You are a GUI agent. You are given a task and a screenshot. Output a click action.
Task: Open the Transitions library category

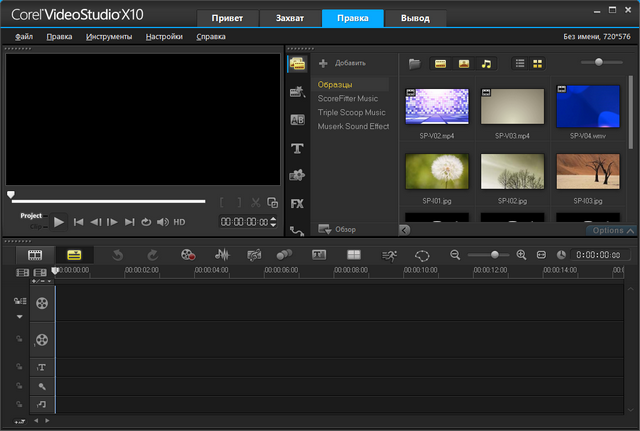(x=297, y=120)
